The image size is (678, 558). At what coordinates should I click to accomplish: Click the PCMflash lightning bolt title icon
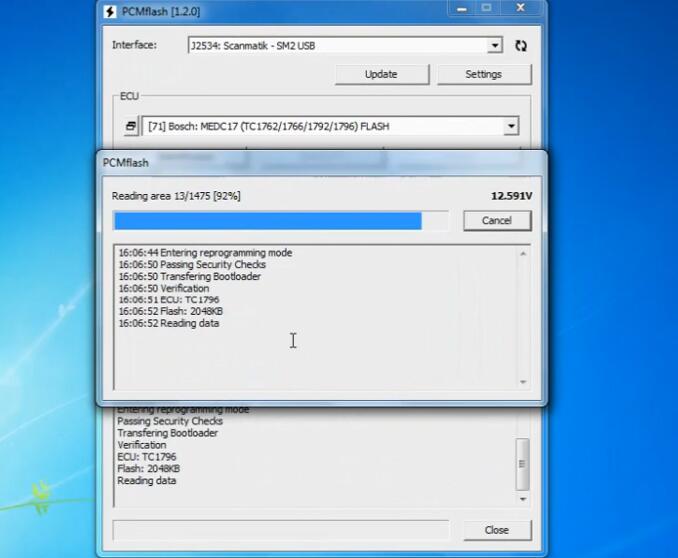point(110,11)
